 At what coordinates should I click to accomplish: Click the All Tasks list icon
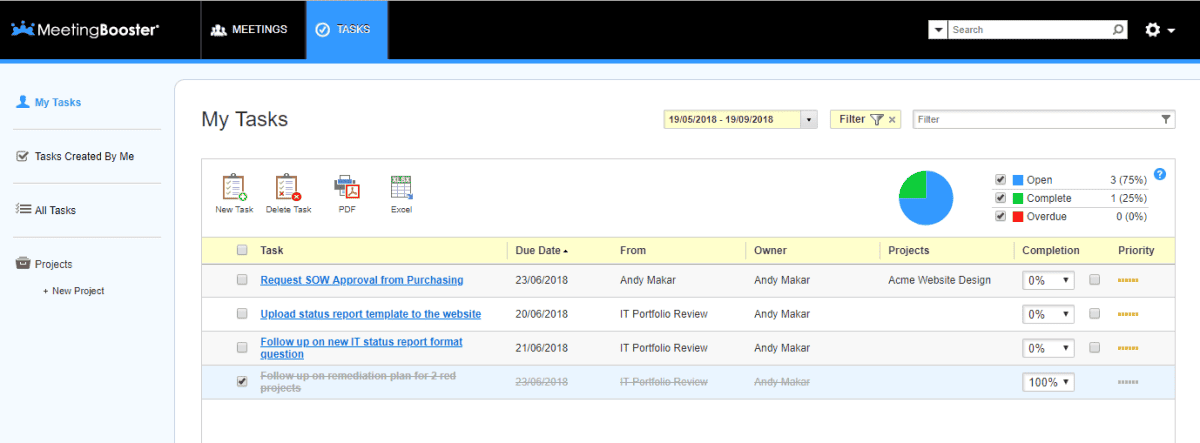[23, 210]
